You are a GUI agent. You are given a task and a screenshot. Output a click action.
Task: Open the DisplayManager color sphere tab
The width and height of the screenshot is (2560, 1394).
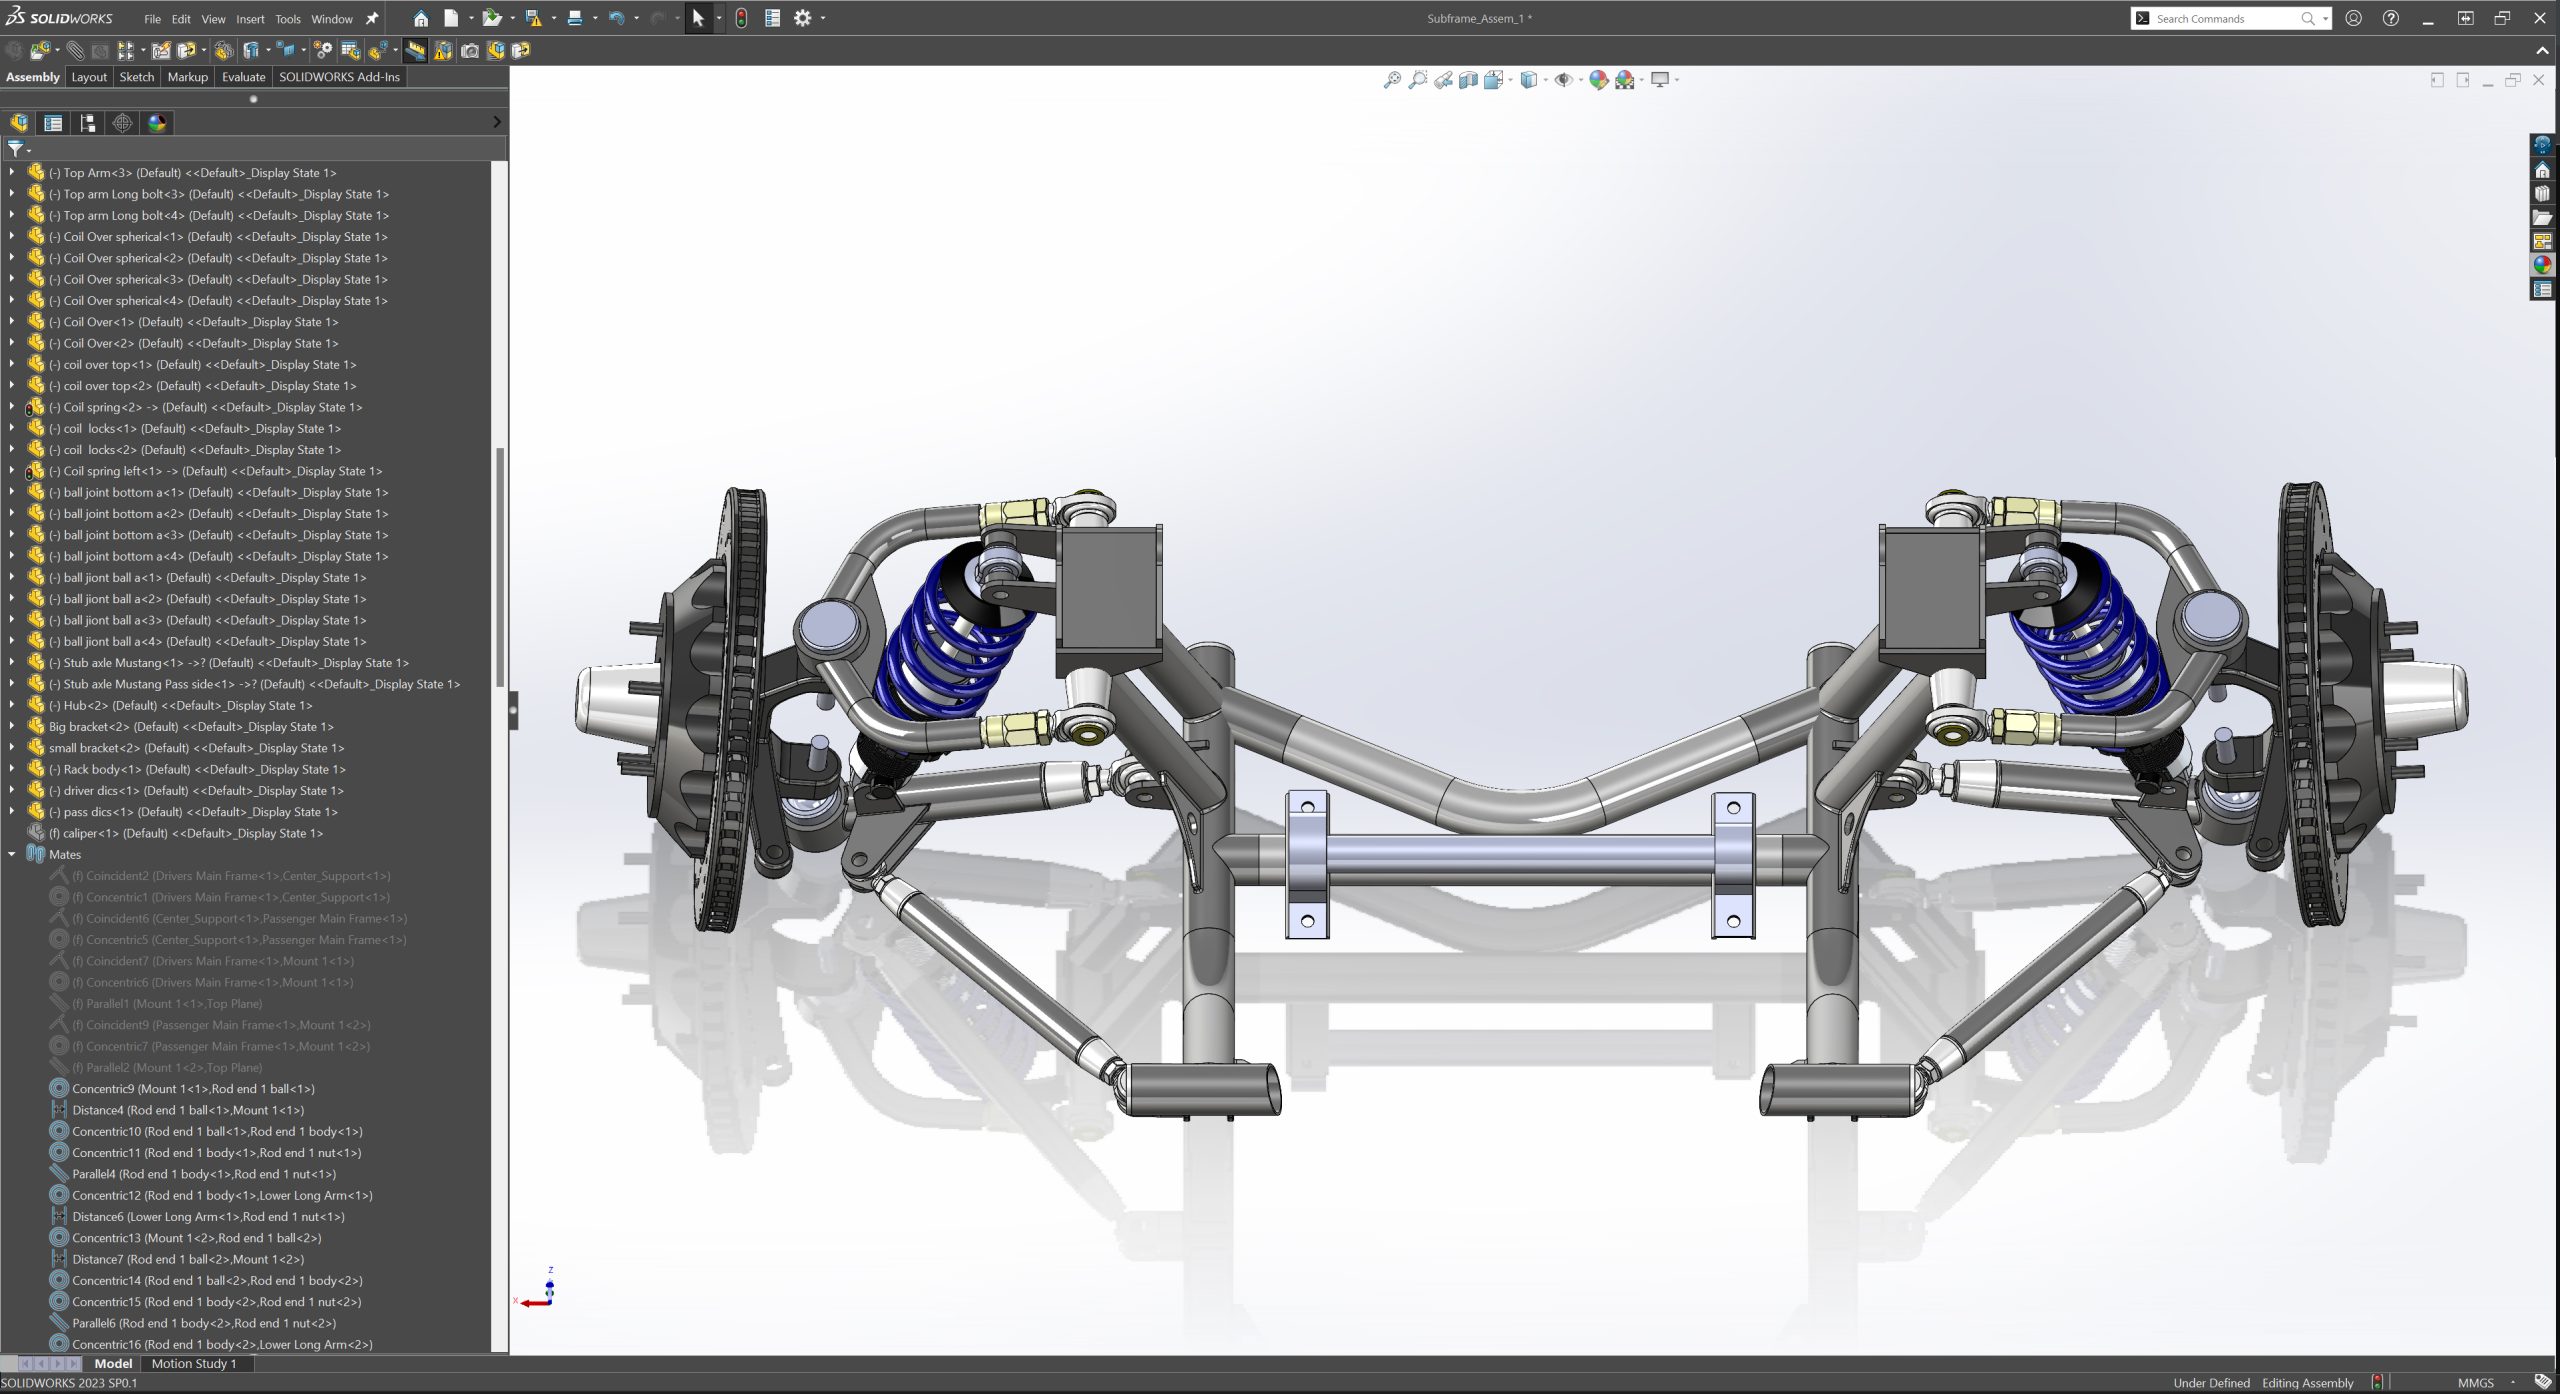157,123
